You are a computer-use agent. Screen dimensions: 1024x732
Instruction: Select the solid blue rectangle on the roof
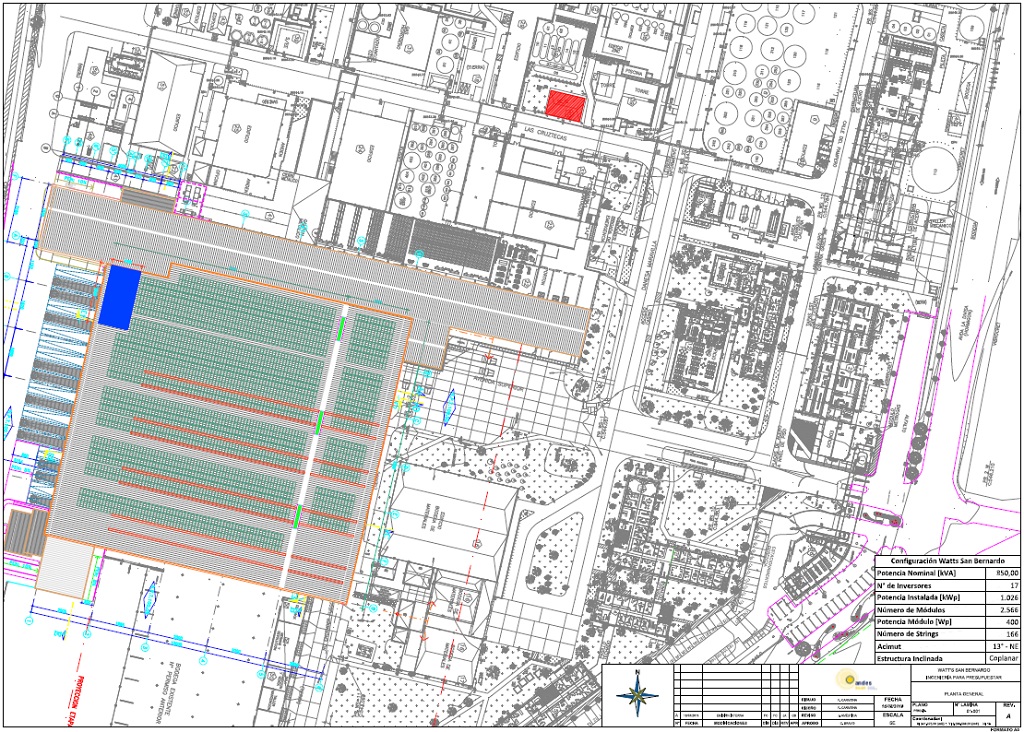point(120,295)
